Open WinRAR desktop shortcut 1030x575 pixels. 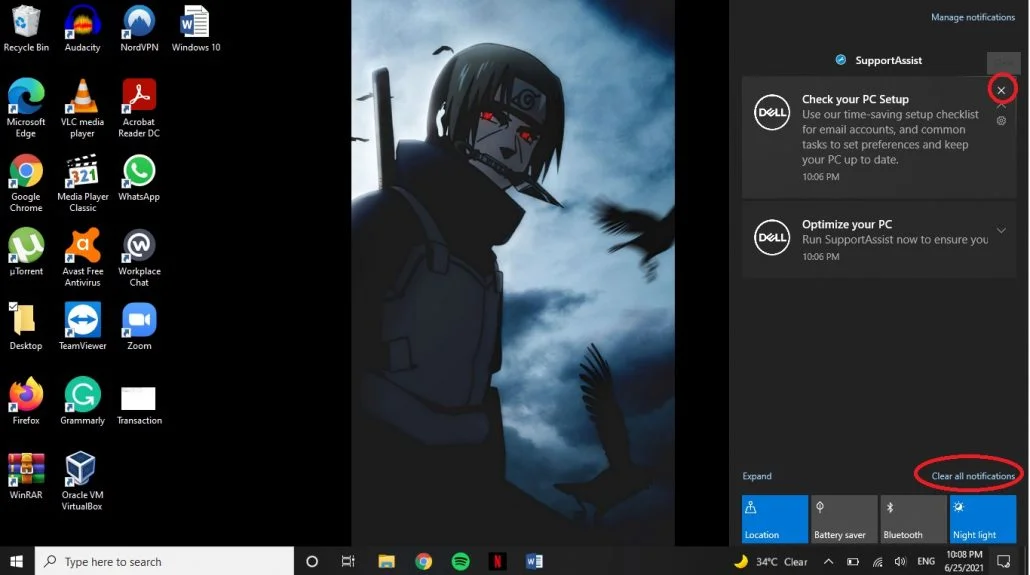pyautogui.click(x=26, y=476)
